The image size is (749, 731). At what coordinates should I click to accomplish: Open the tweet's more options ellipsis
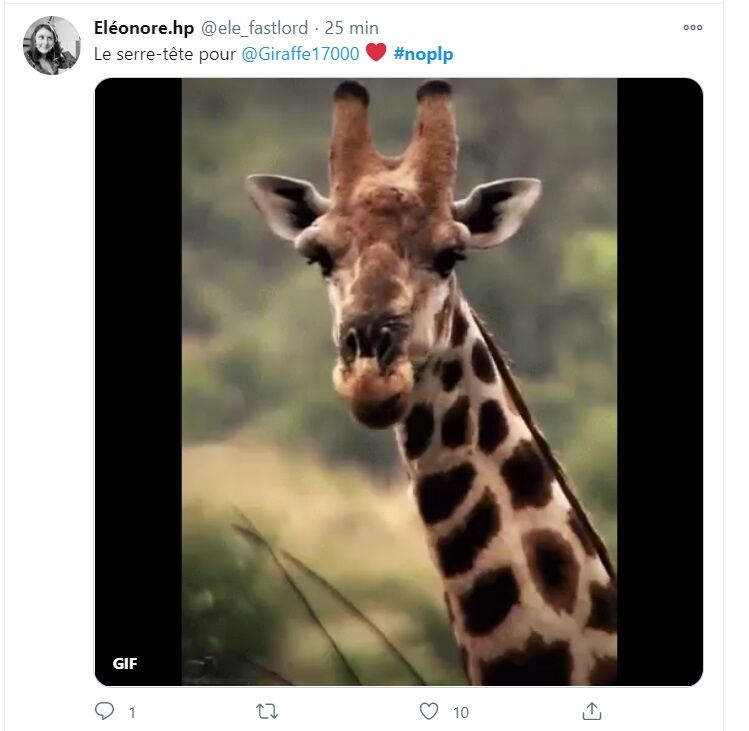click(693, 27)
